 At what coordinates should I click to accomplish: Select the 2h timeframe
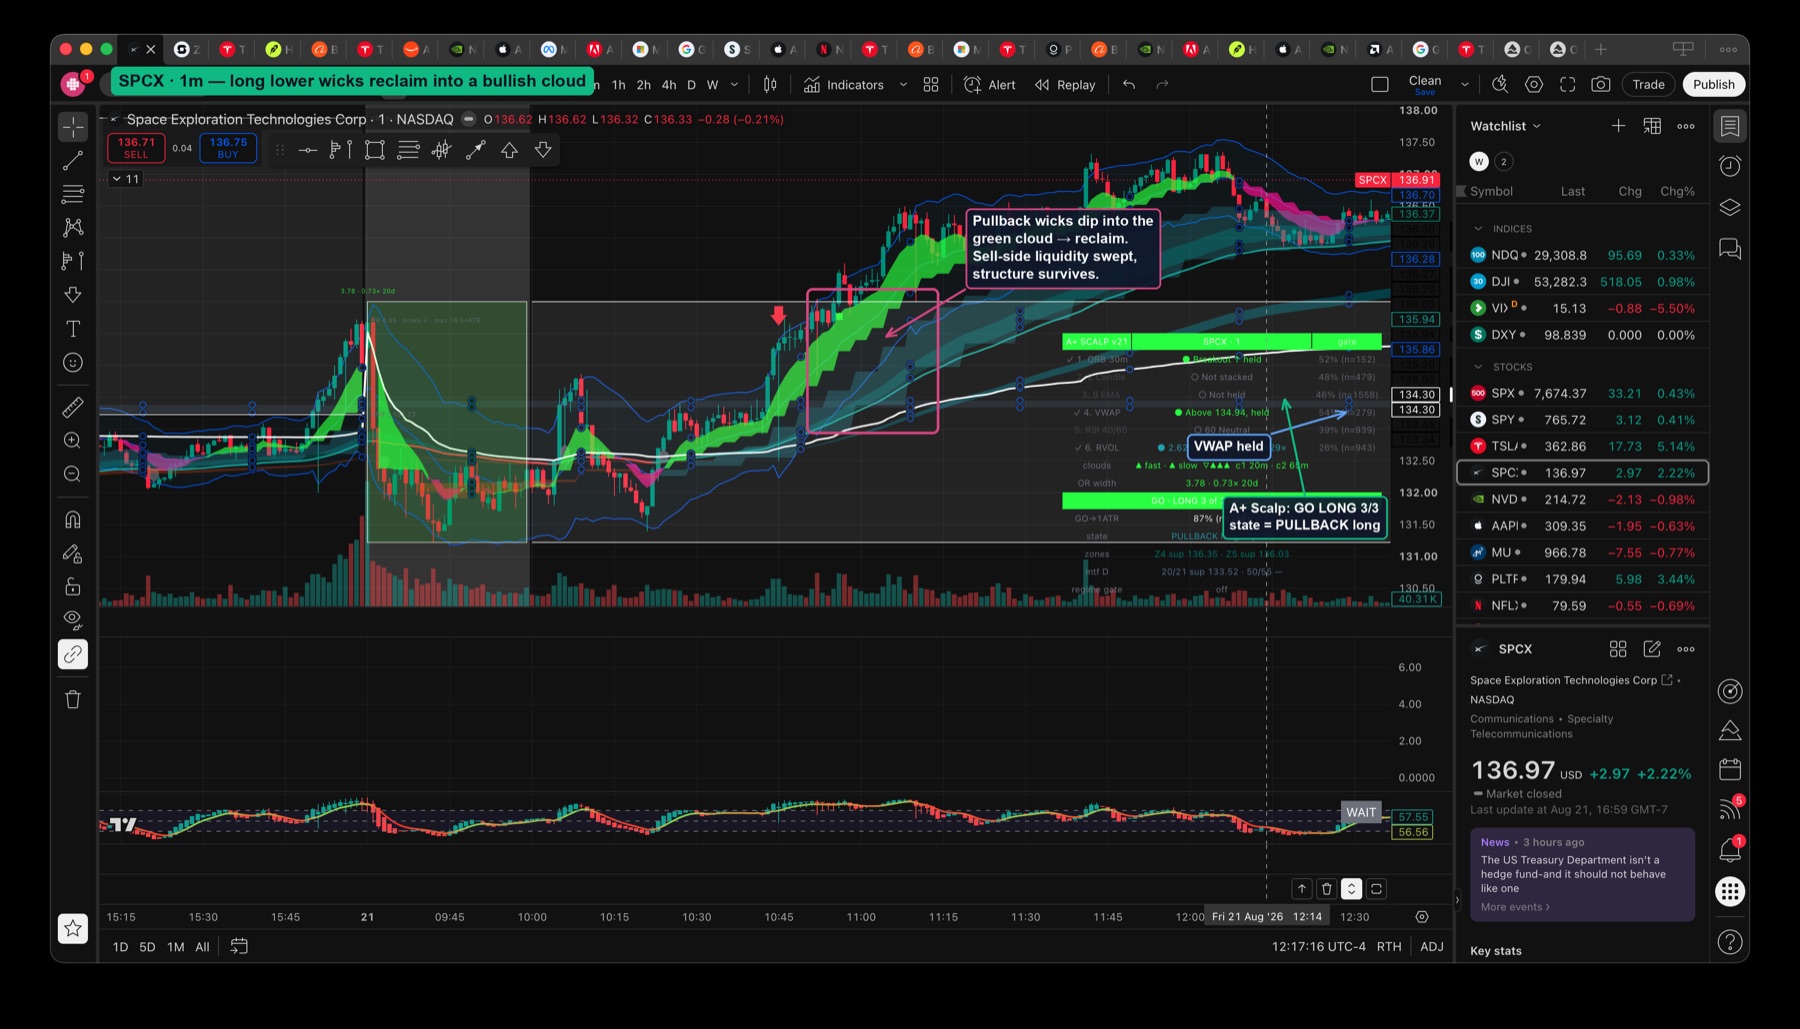(644, 85)
